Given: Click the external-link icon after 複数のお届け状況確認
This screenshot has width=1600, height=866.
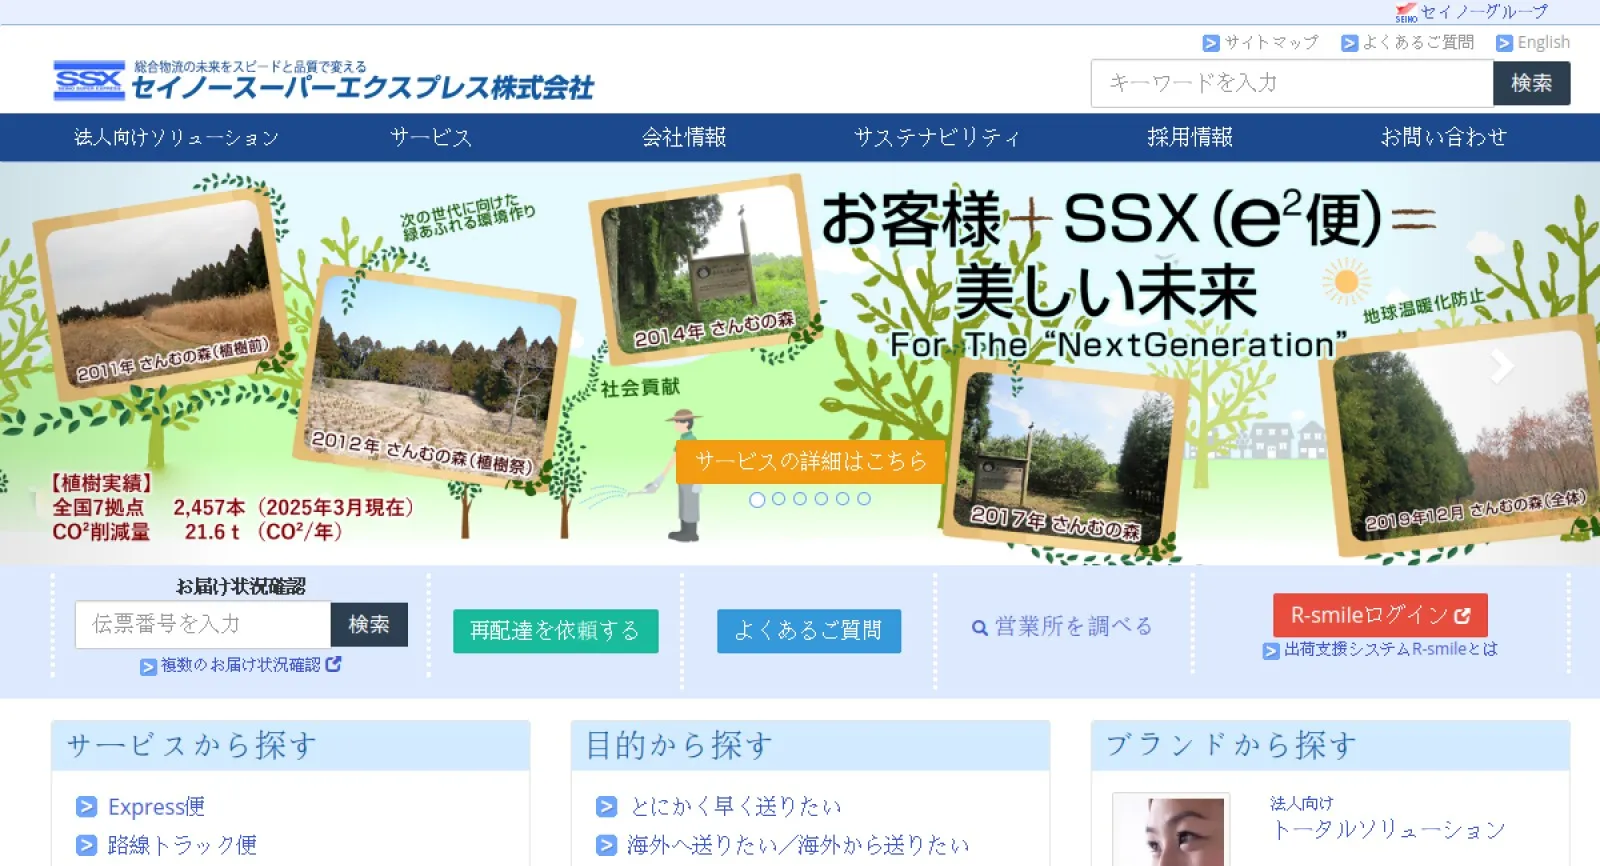Looking at the screenshot, I should 334,664.
